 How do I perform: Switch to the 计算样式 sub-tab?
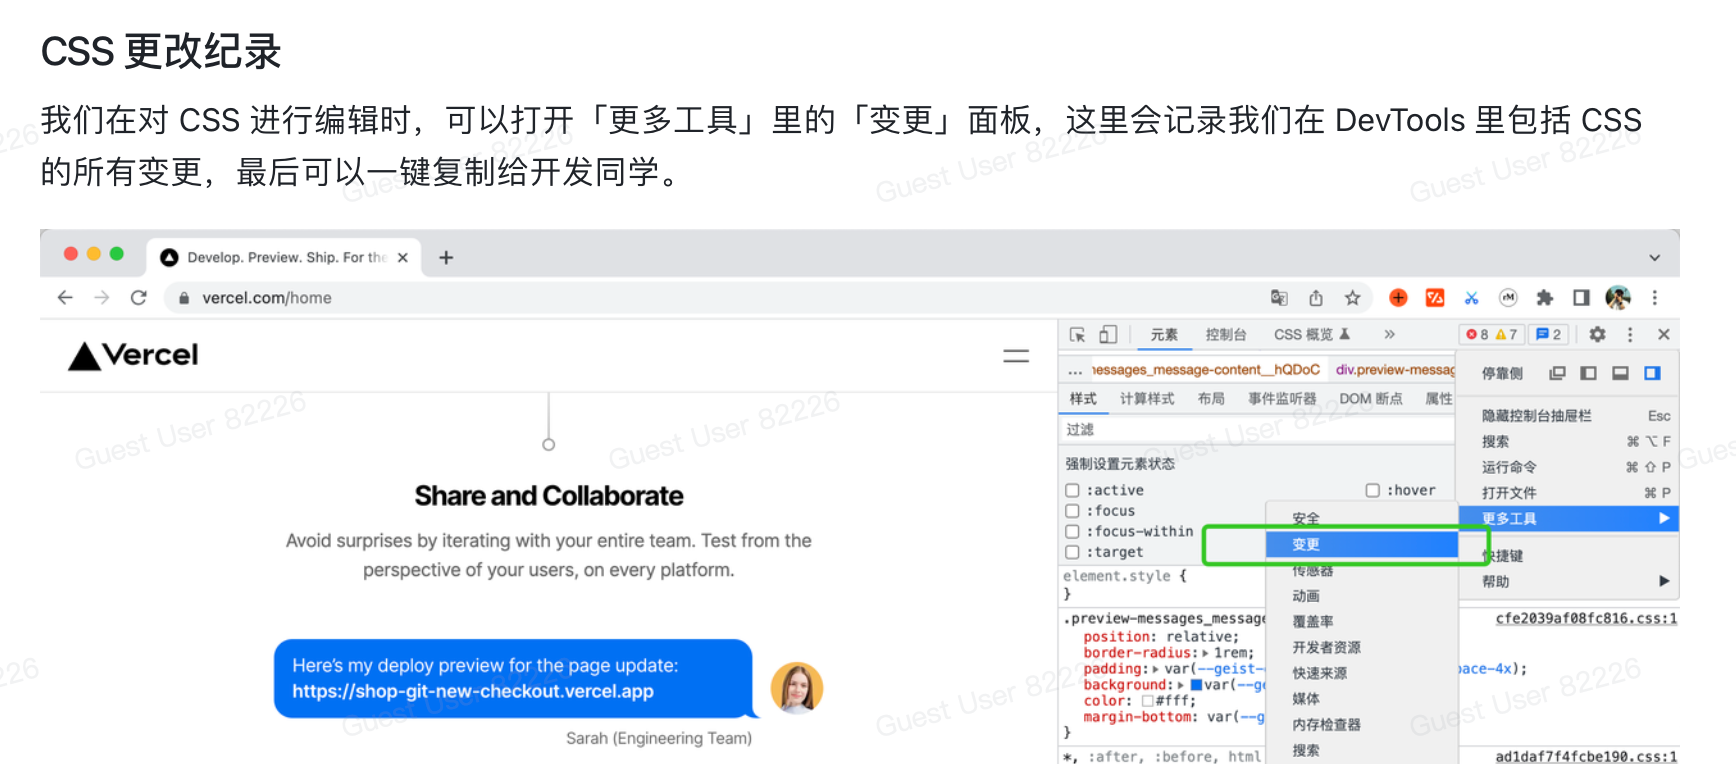(x=1147, y=399)
